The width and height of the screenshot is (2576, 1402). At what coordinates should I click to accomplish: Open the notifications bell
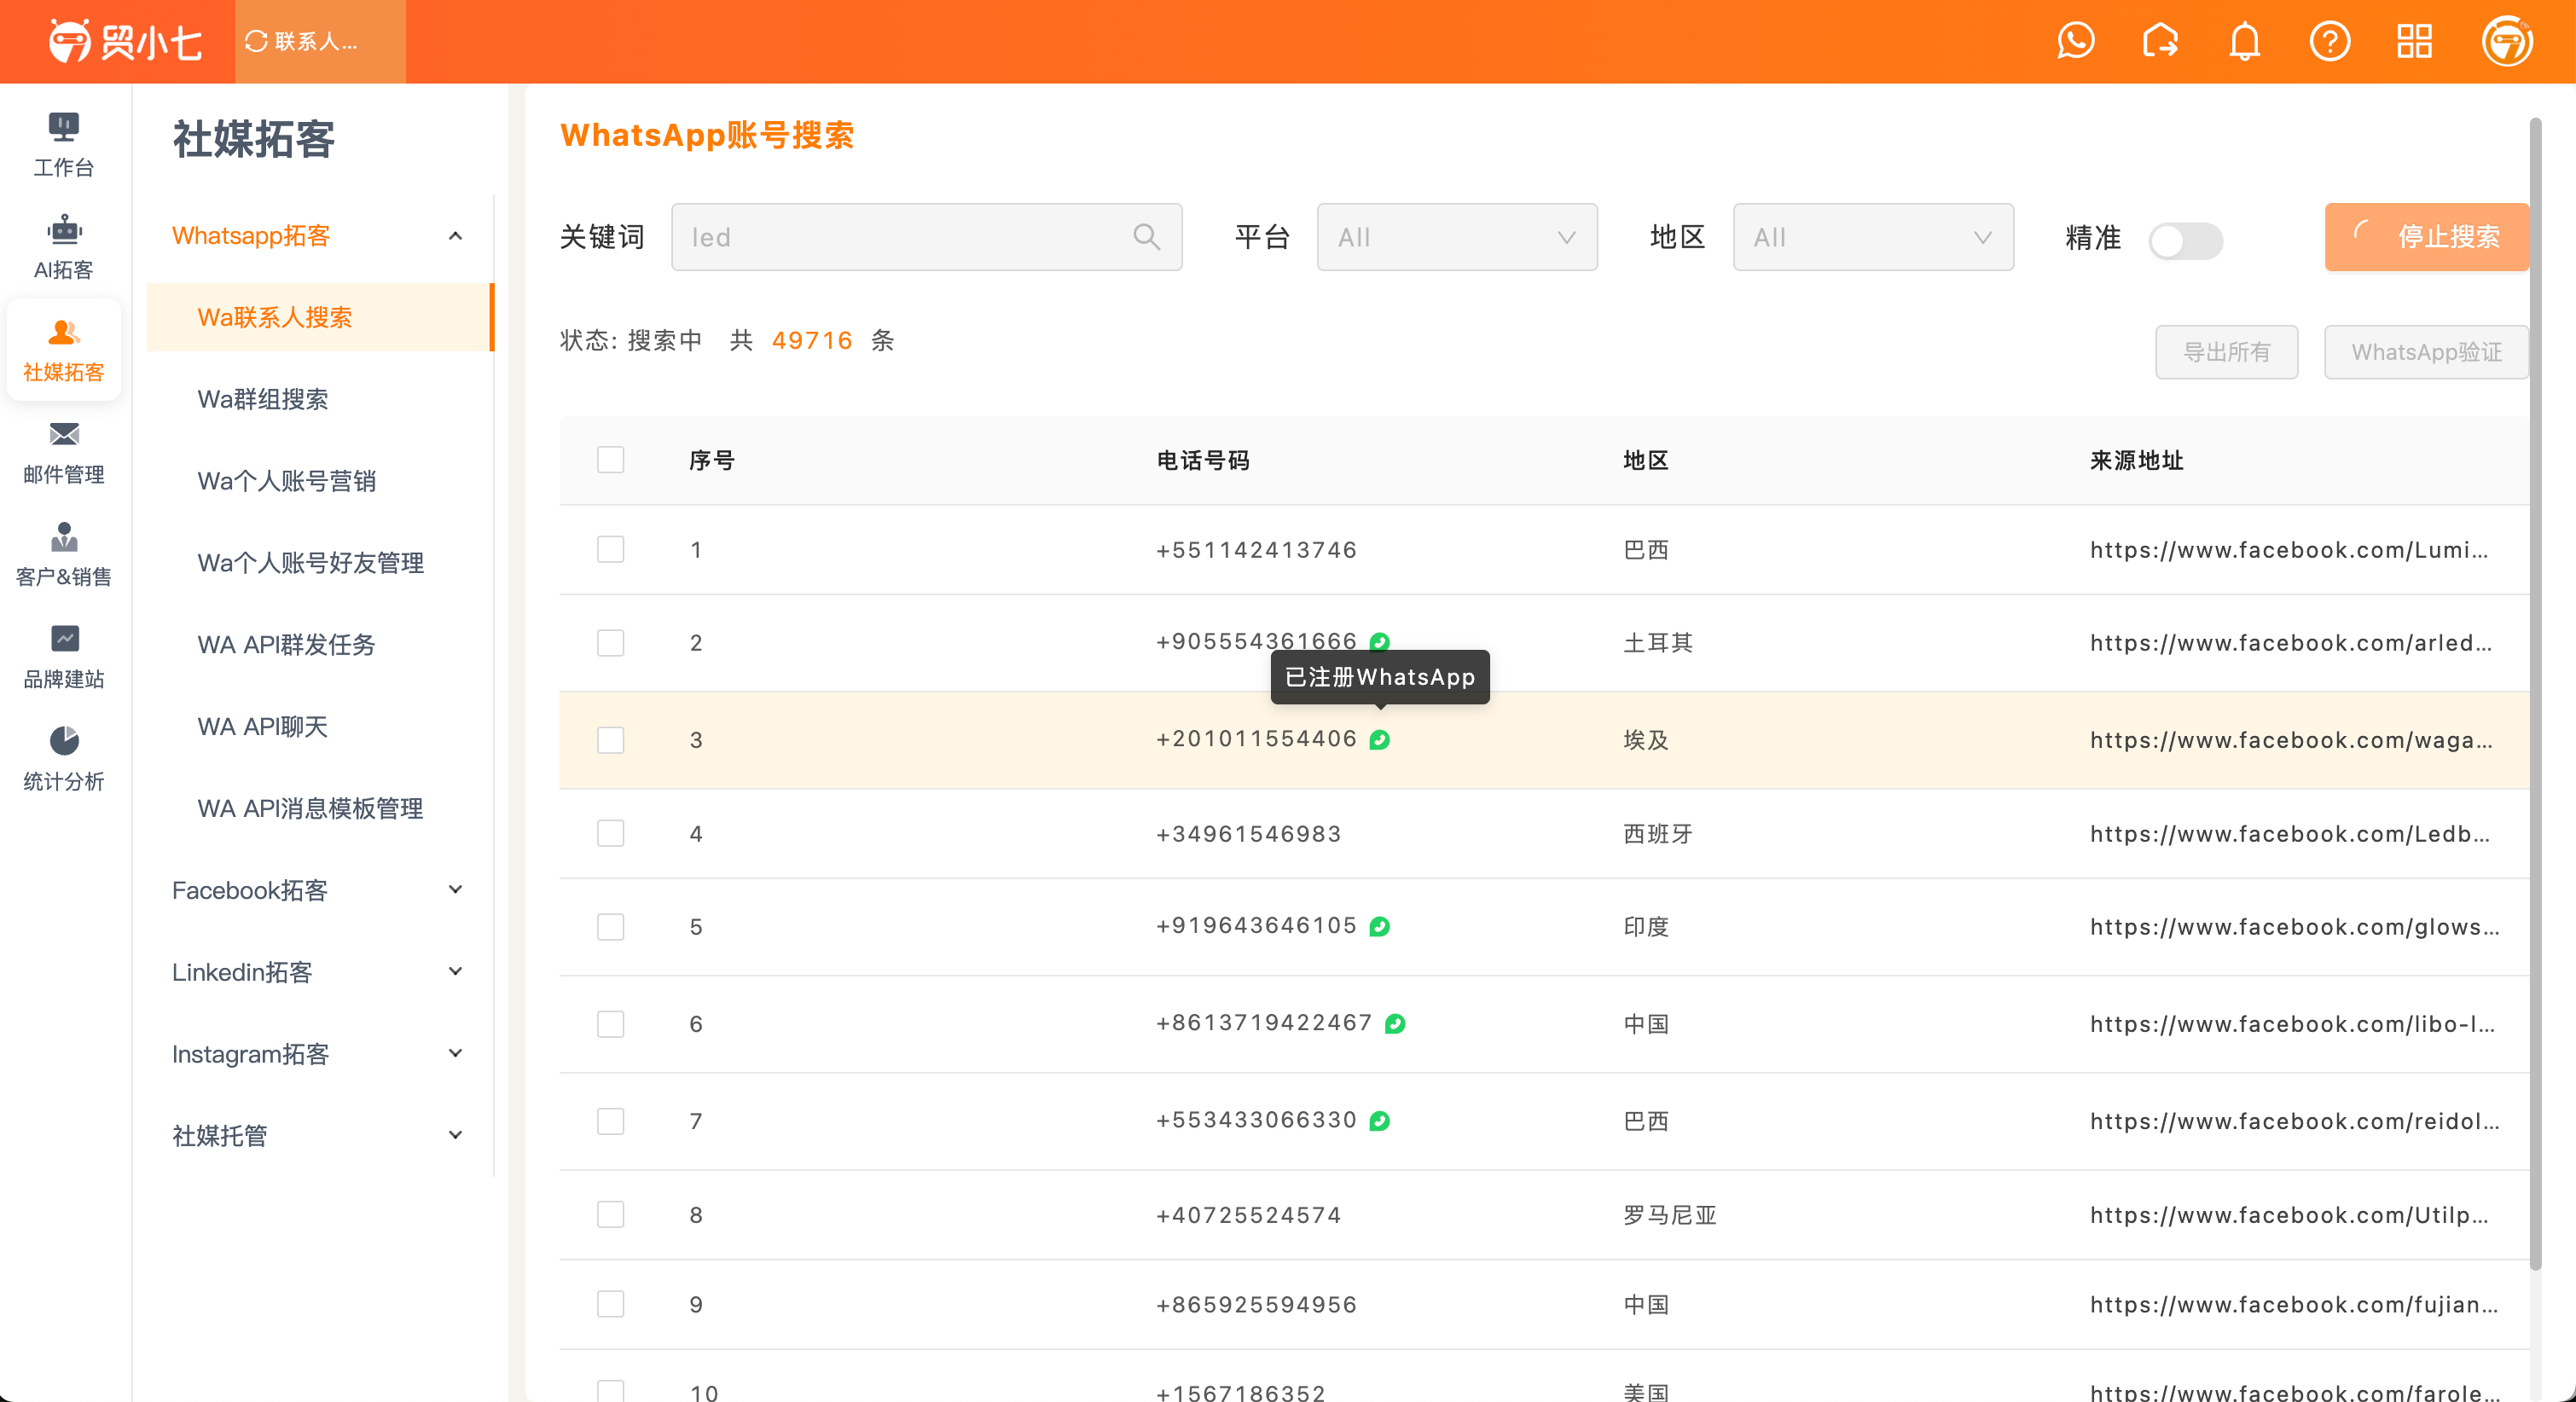(2245, 41)
